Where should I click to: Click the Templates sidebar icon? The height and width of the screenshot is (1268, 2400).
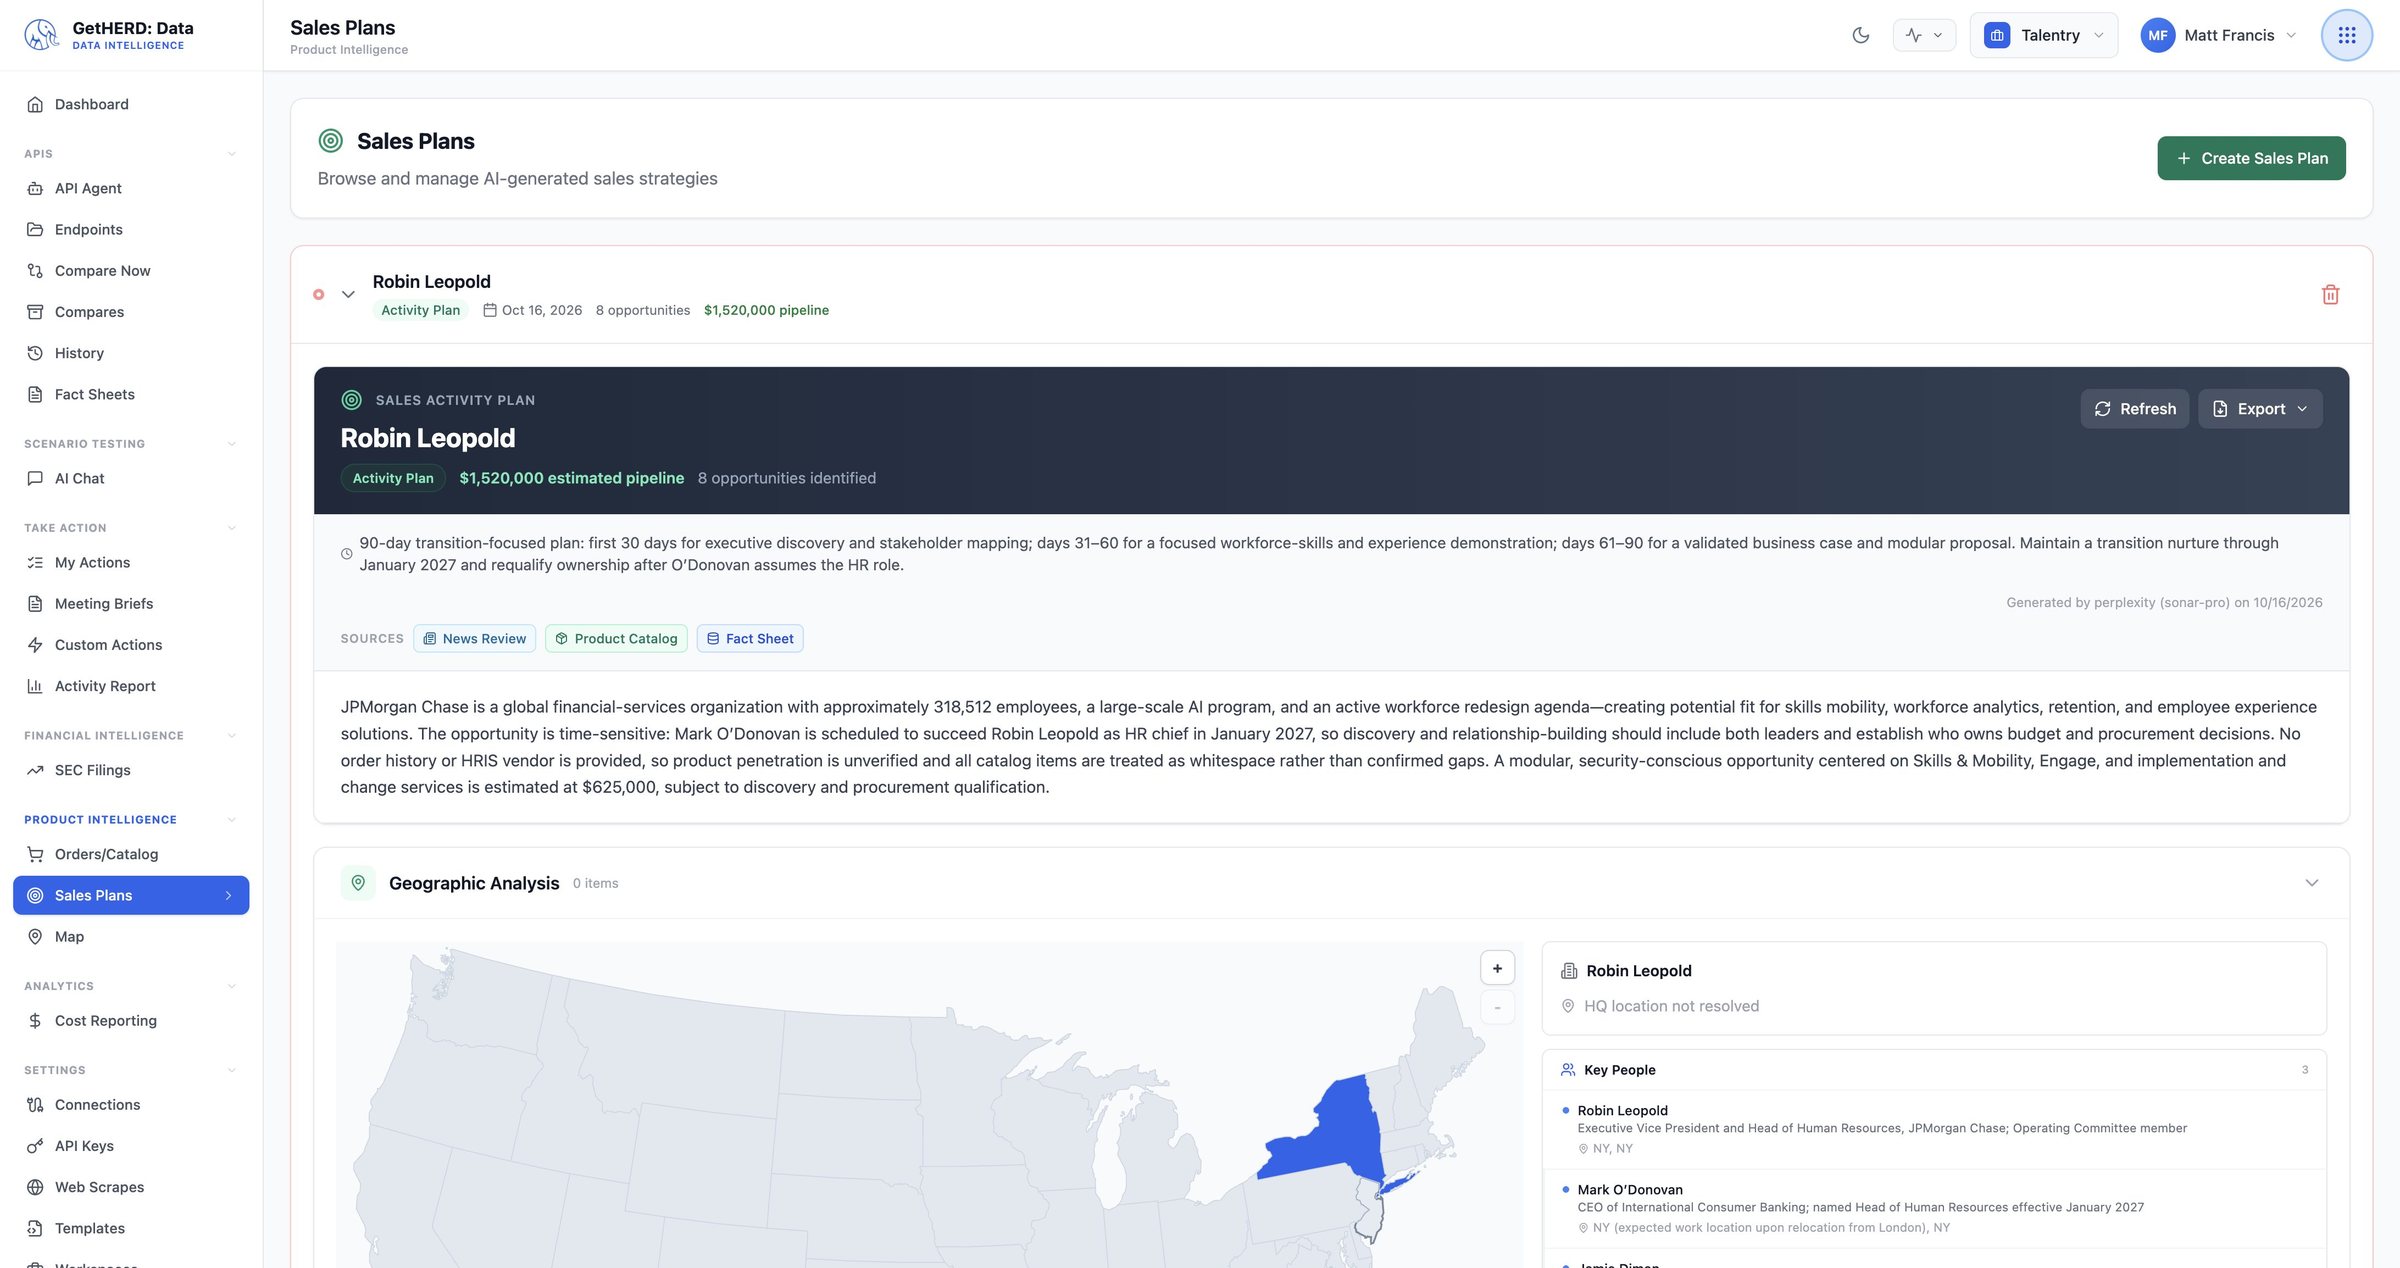(x=35, y=1228)
